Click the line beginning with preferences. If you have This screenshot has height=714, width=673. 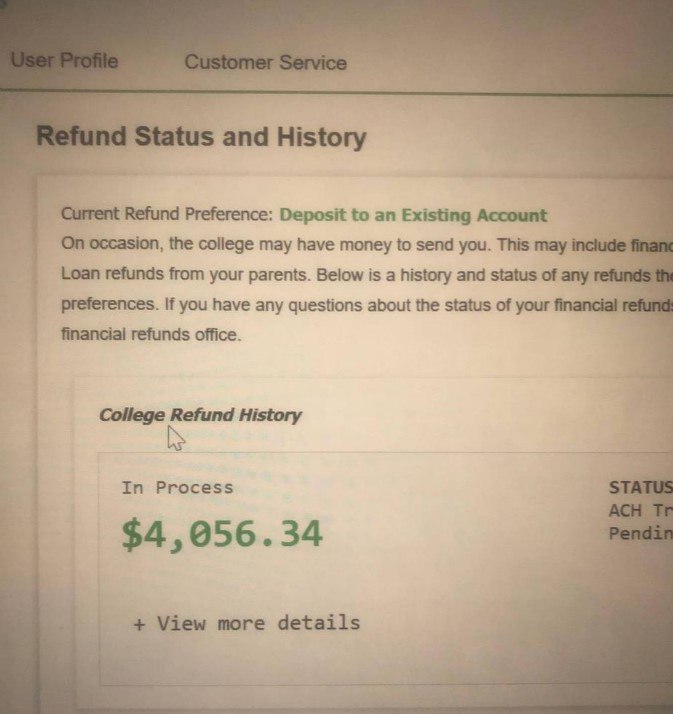[x=360, y=304]
